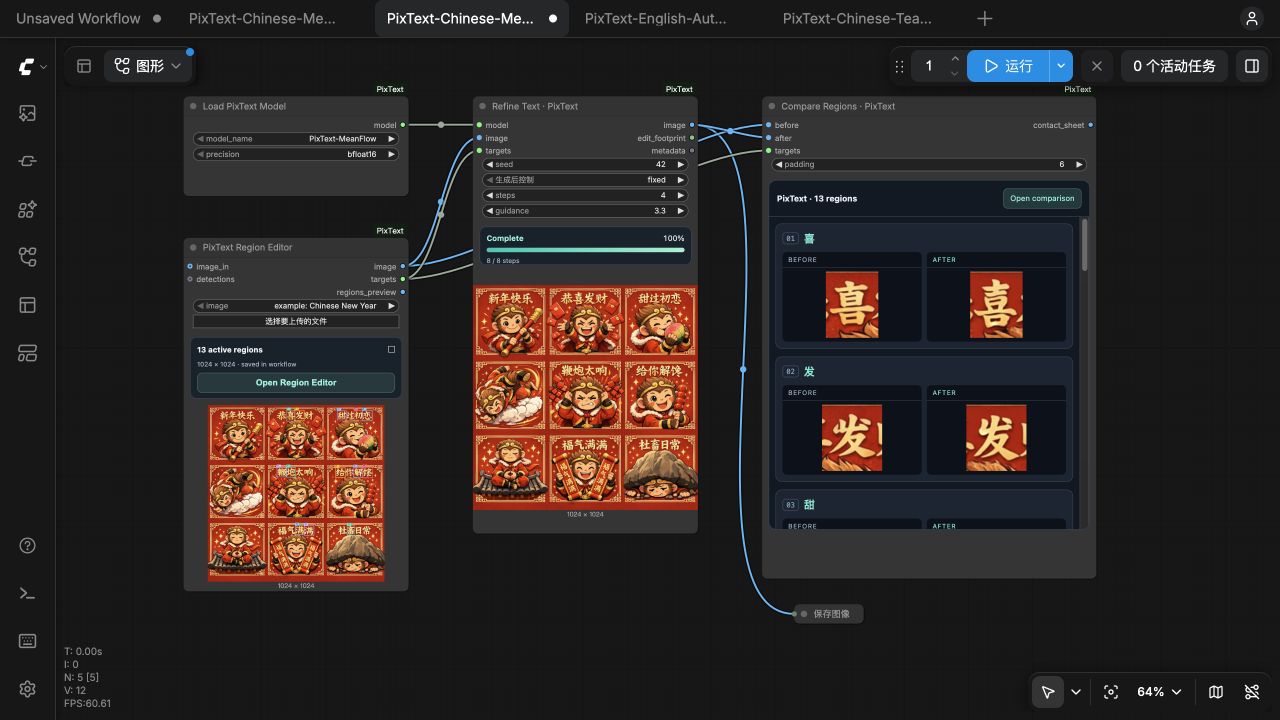Expand the run options arrow beside 运行
The image size is (1280, 720).
1060,66
